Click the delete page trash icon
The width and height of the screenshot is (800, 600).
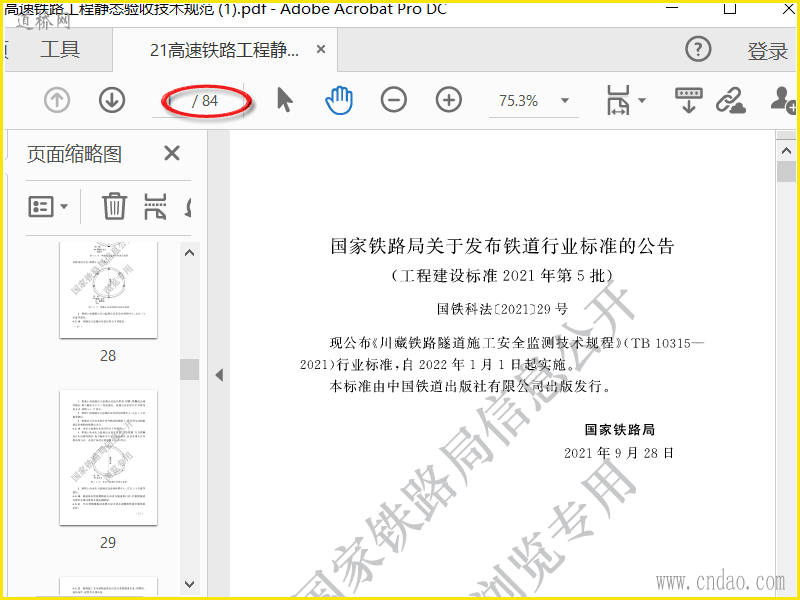click(114, 206)
